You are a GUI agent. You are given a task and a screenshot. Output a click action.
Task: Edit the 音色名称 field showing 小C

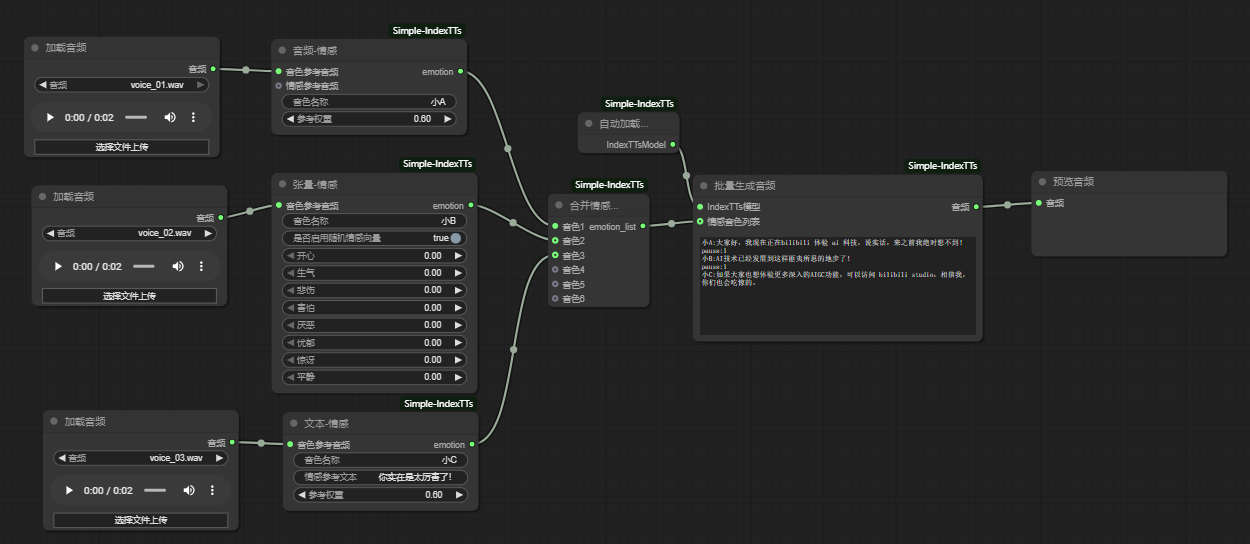(x=380, y=460)
